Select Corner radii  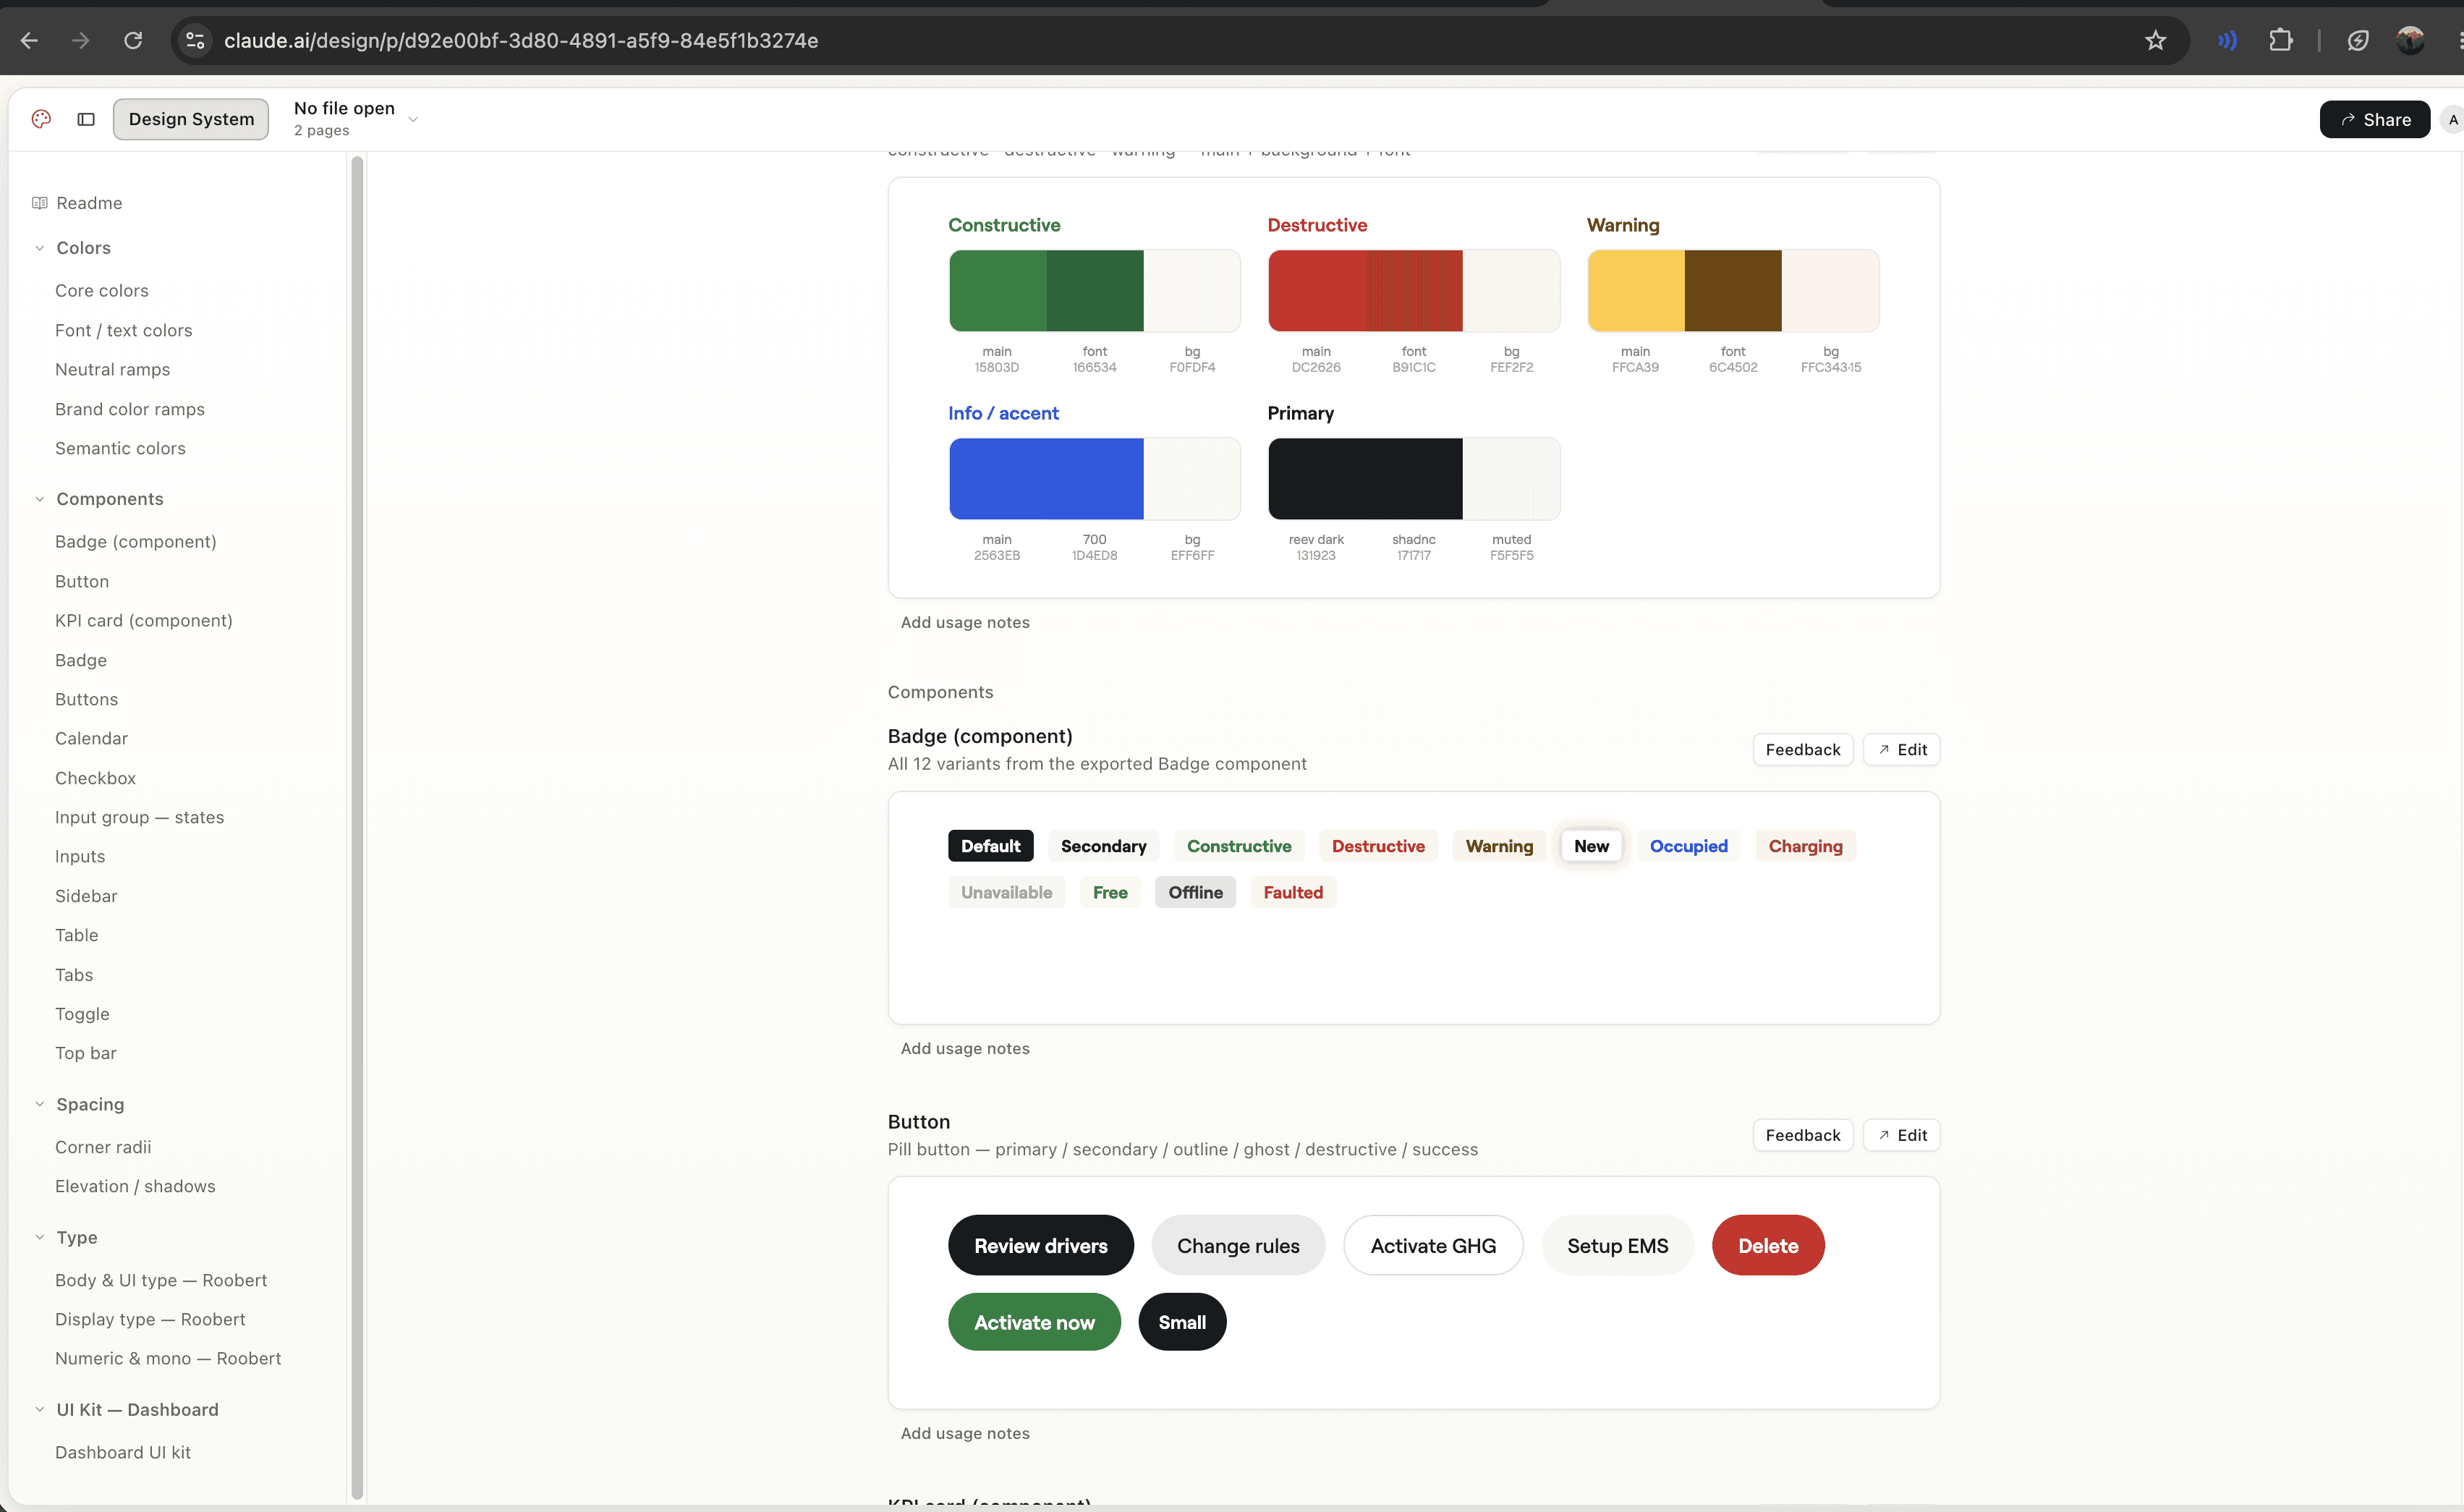(x=104, y=1147)
